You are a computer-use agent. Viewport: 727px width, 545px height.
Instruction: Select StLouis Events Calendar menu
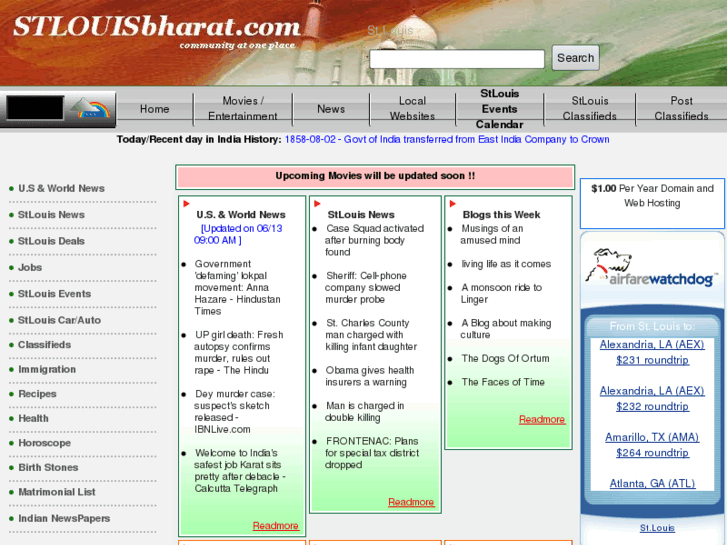499,109
